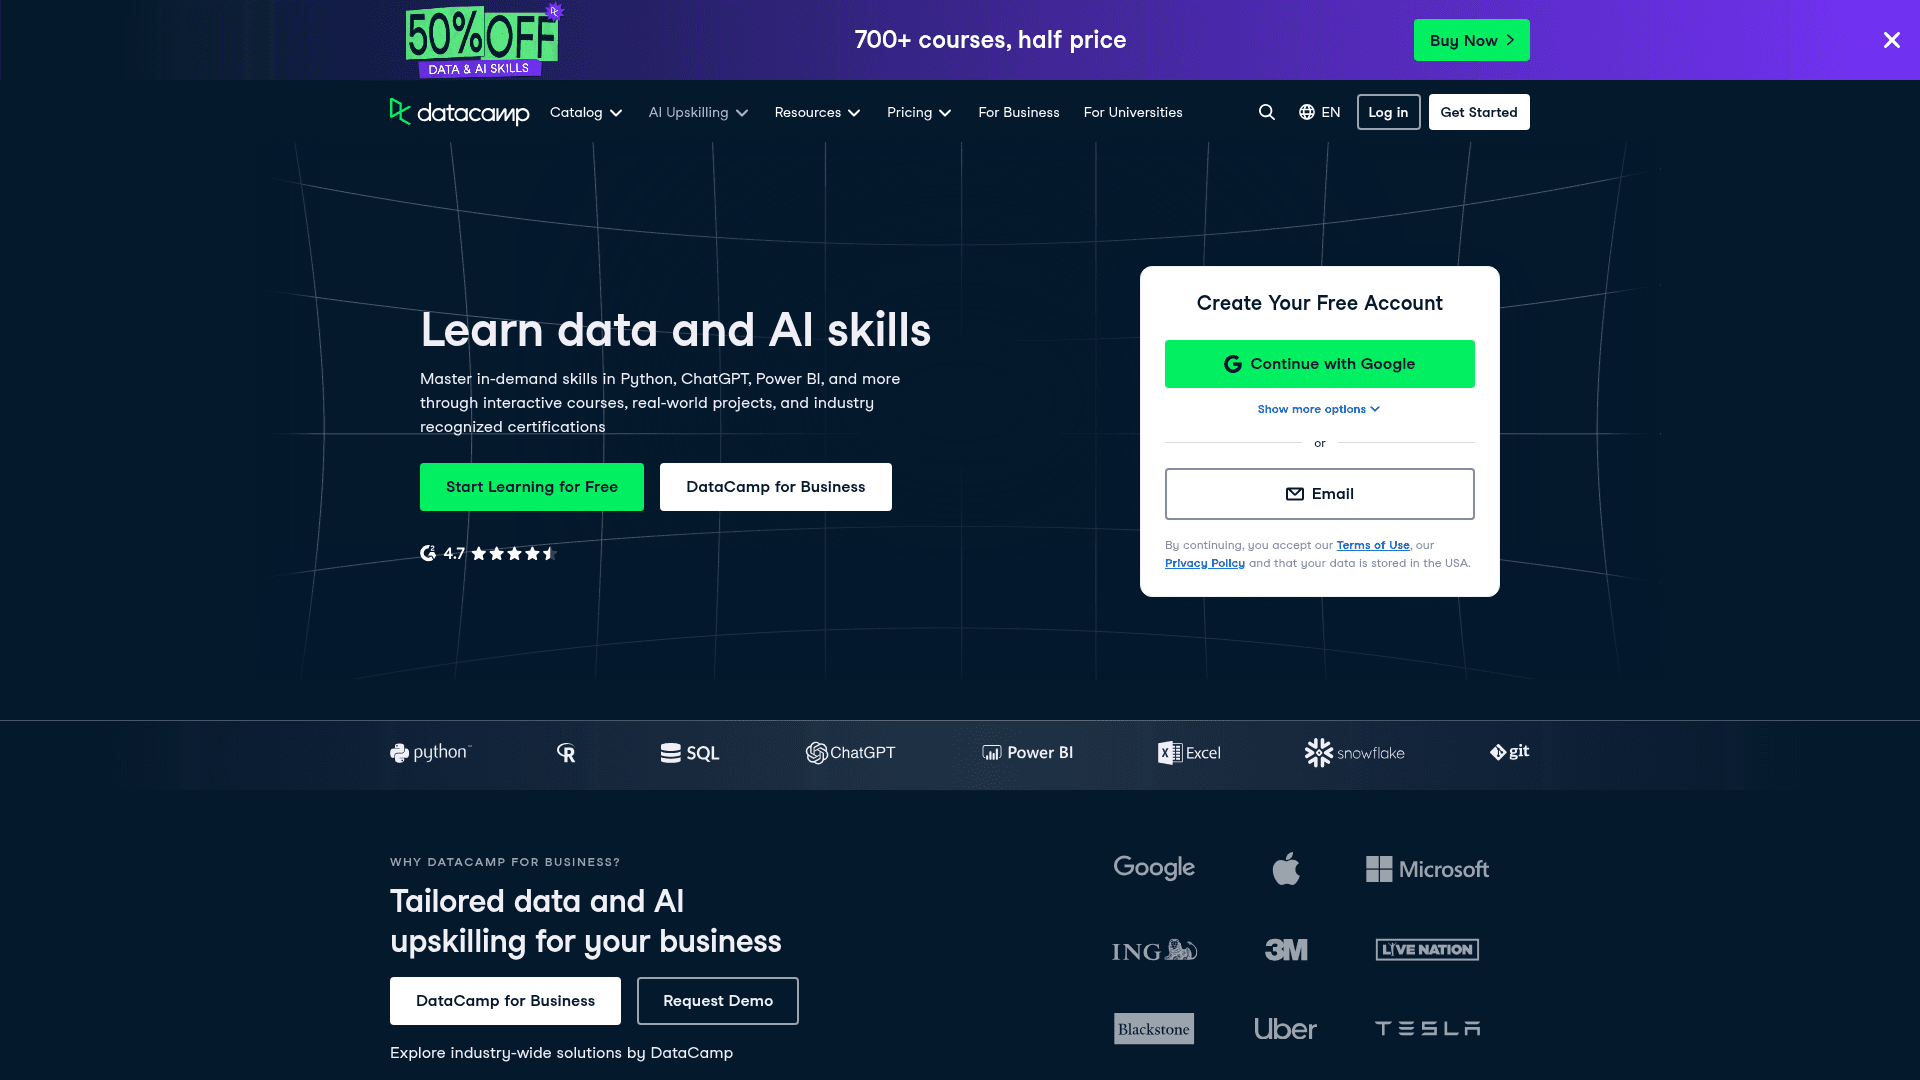Click the Uber logo

click(1285, 1029)
